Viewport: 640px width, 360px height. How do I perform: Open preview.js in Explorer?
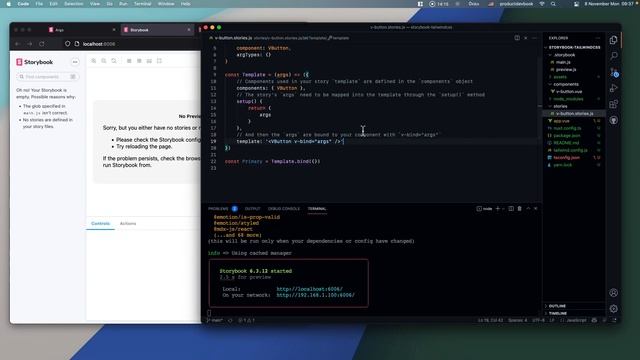click(x=573, y=69)
